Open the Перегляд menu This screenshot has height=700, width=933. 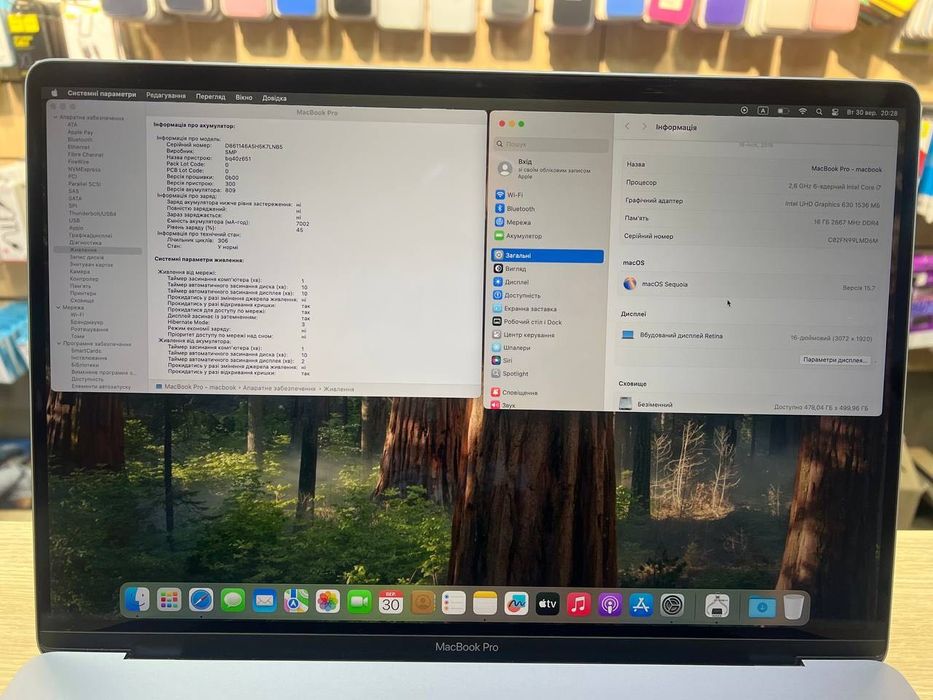click(211, 96)
